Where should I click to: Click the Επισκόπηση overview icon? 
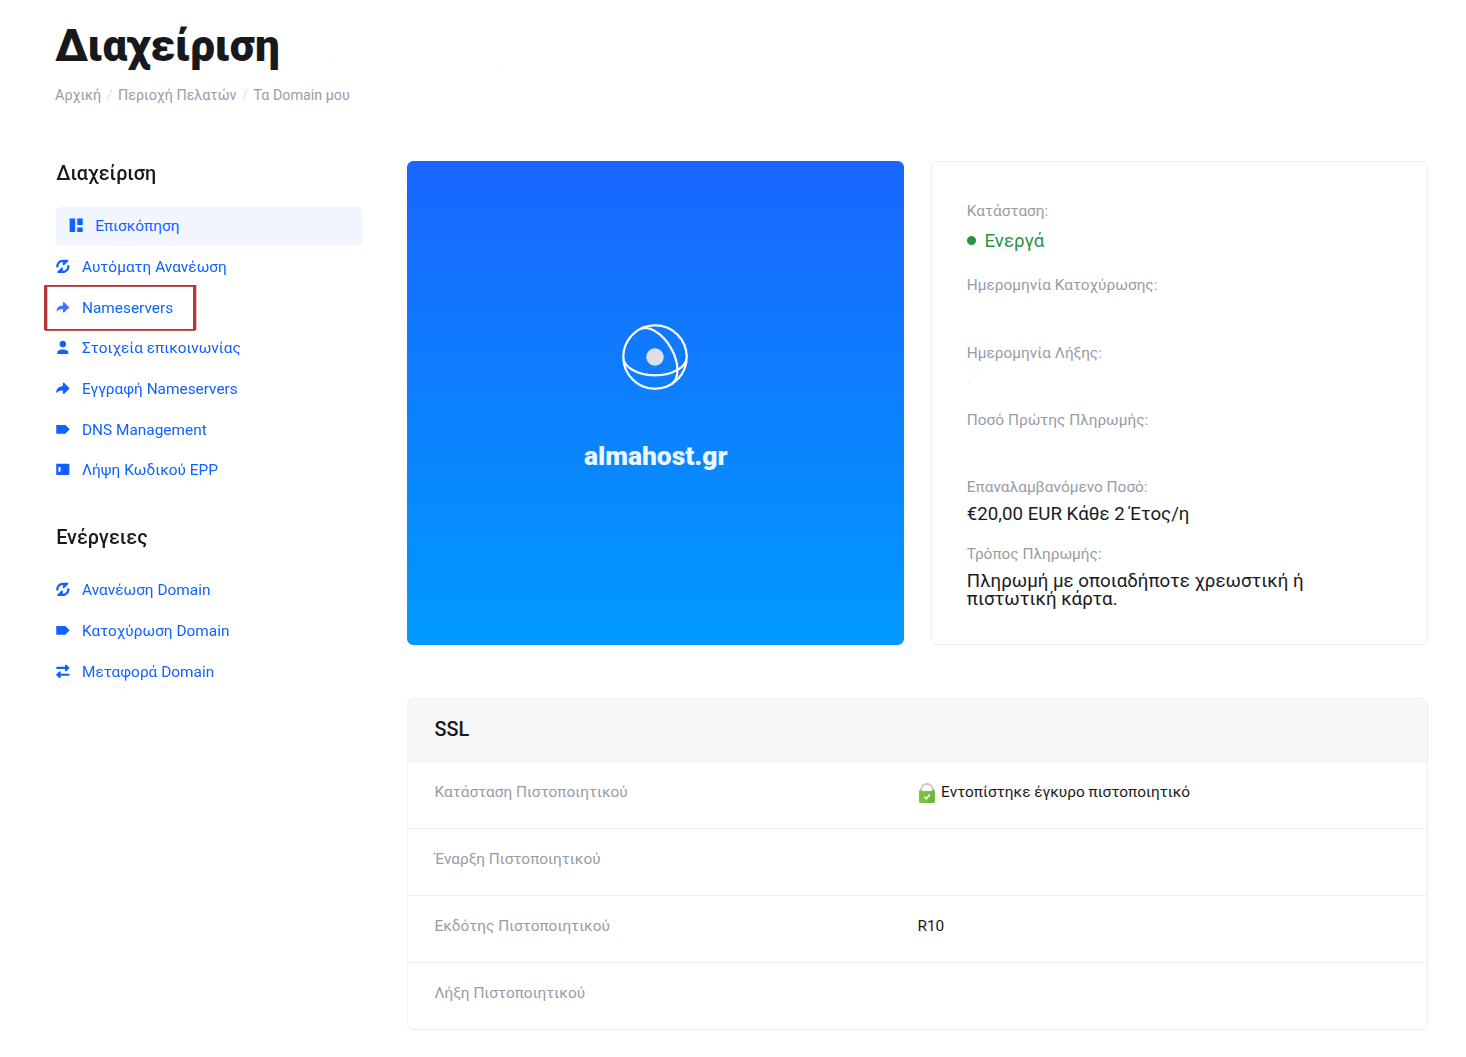(x=76, y=226)
